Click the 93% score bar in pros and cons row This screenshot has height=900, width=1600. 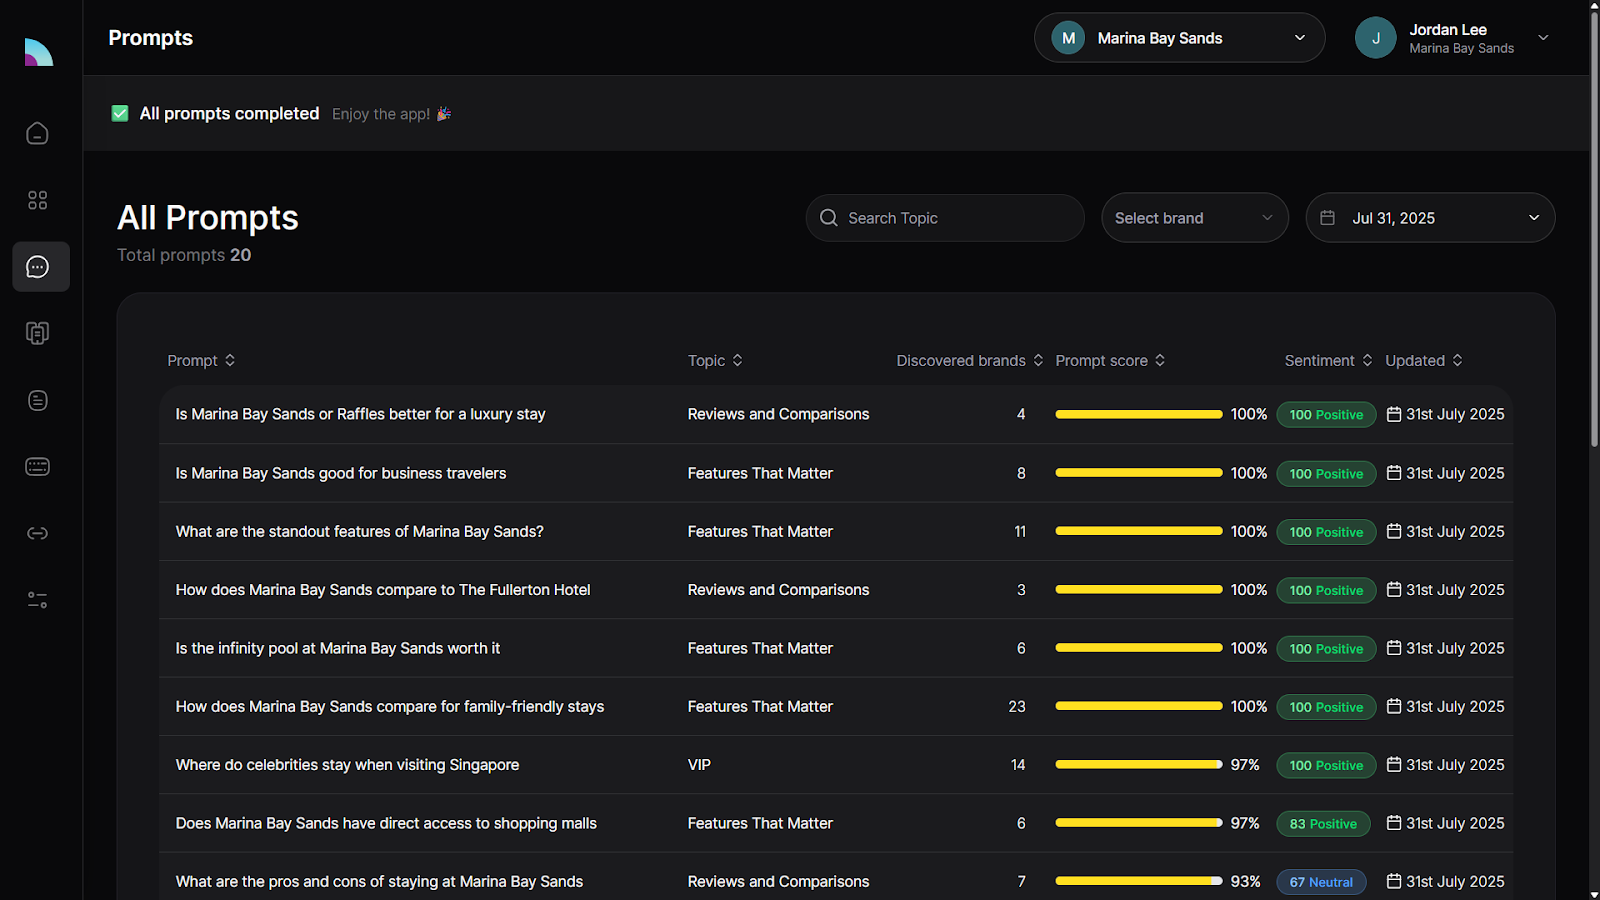click(x=1139, y=881)
